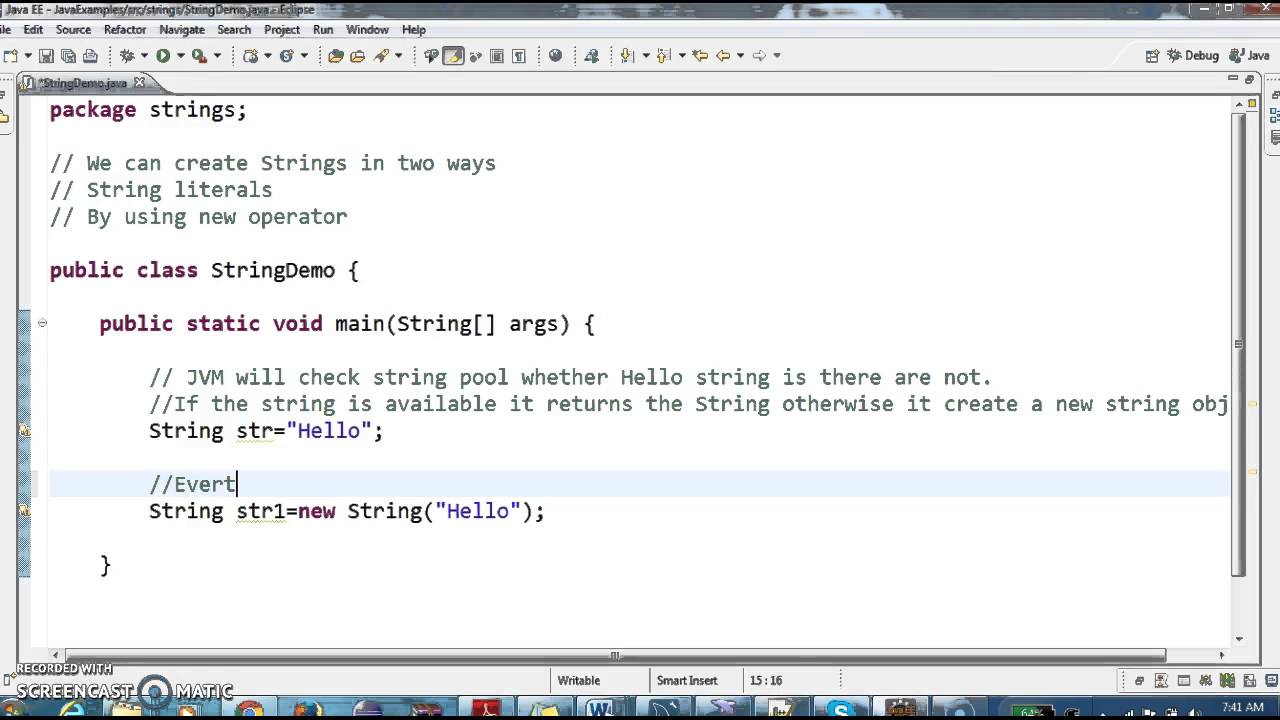This screenshot has height=720, width=1280.
Task: Click the New Java Class icon
Action: (286, 56)
